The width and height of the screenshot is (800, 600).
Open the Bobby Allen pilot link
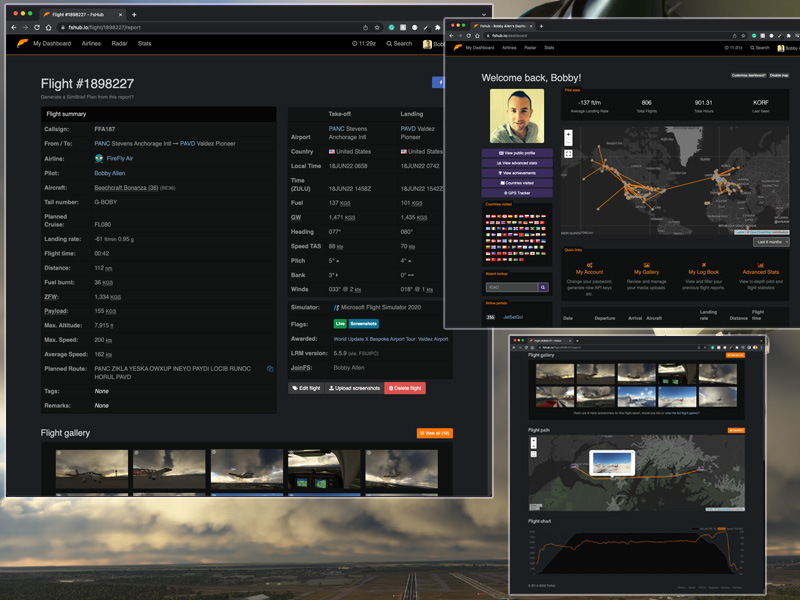pos(110,173)
